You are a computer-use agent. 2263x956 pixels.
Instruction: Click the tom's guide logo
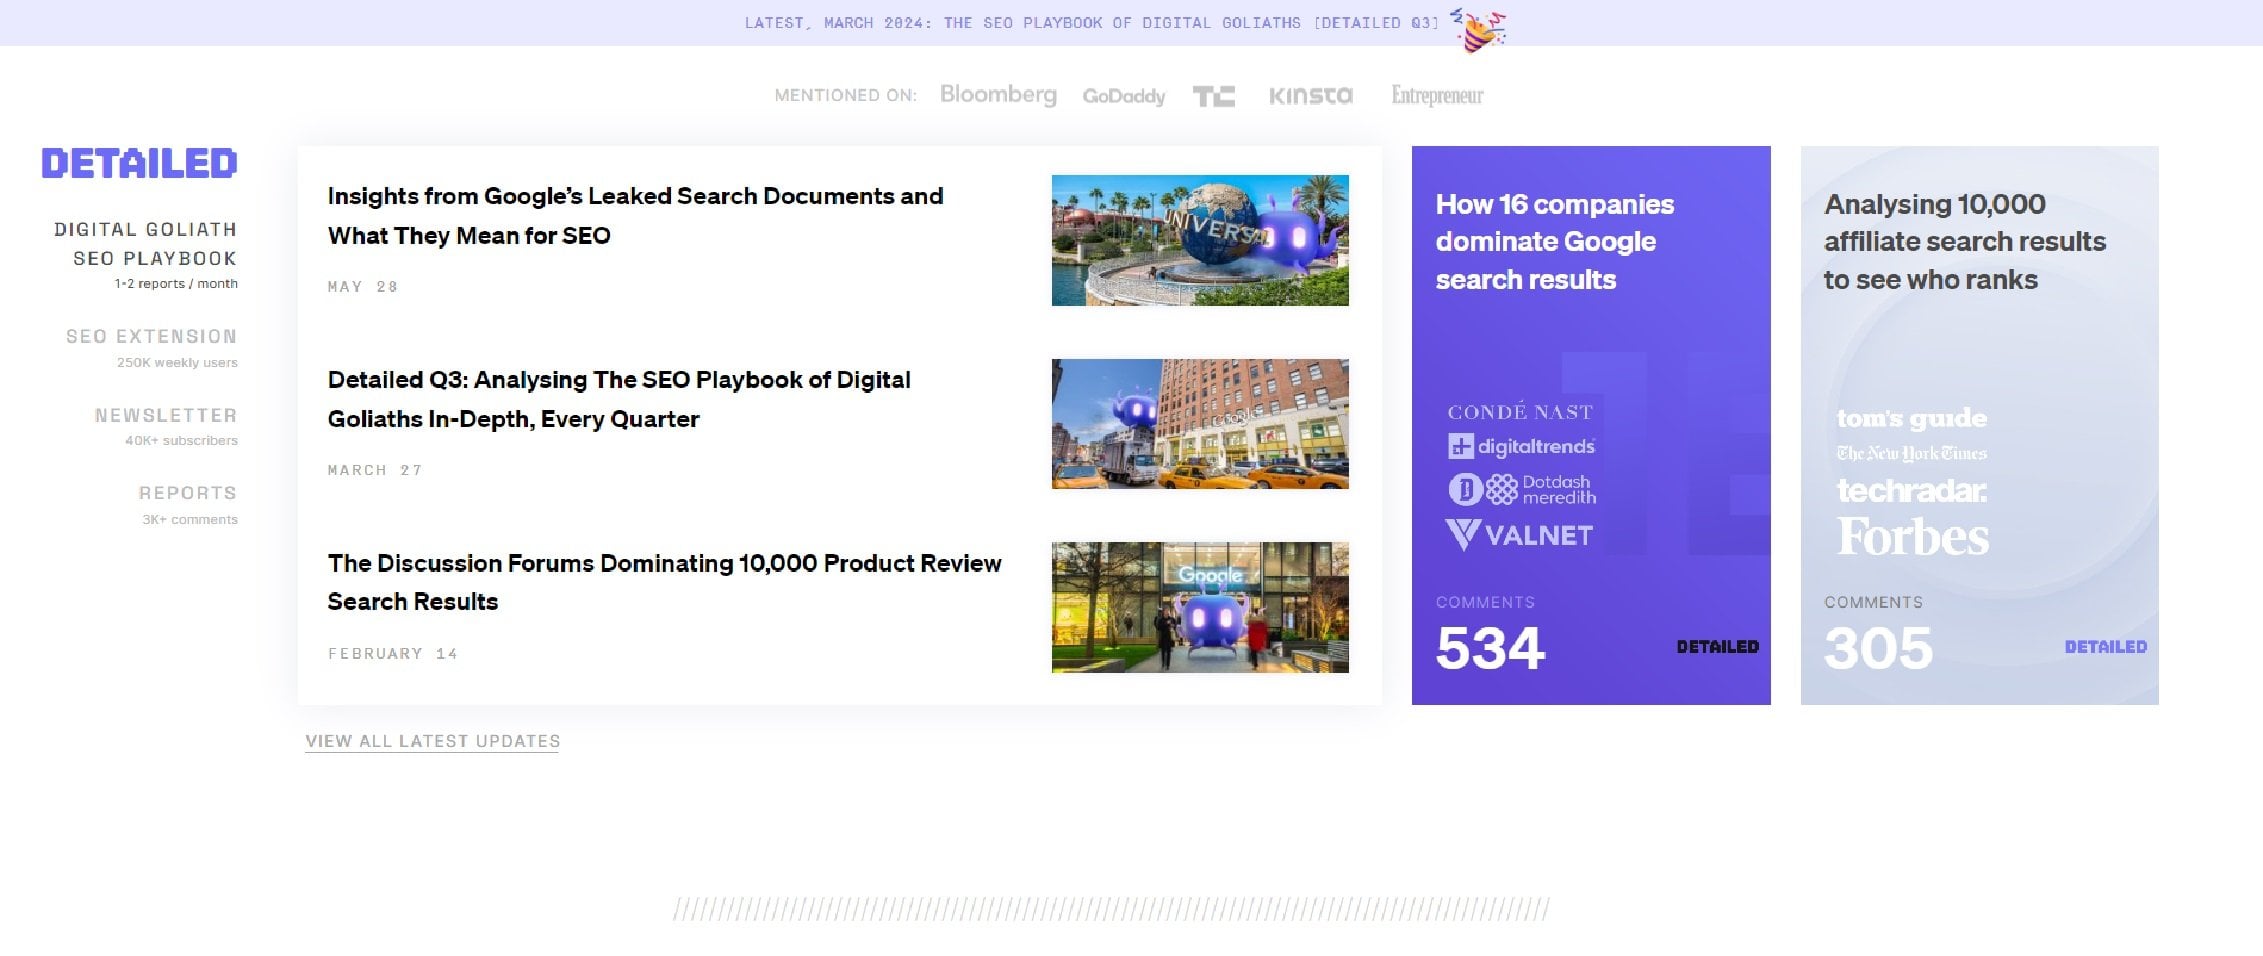1911,419
